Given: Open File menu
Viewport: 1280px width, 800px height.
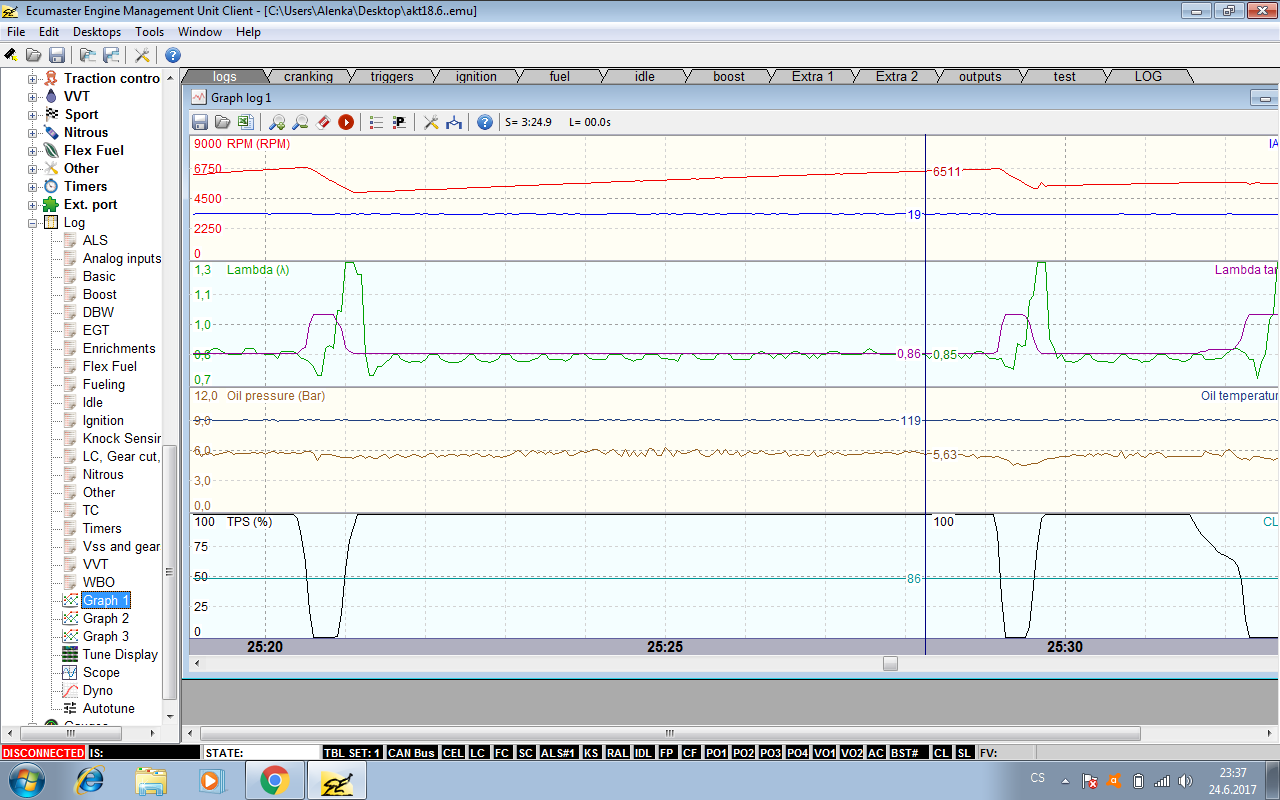Looking at the screenshot, I should [x=16, y=32].
